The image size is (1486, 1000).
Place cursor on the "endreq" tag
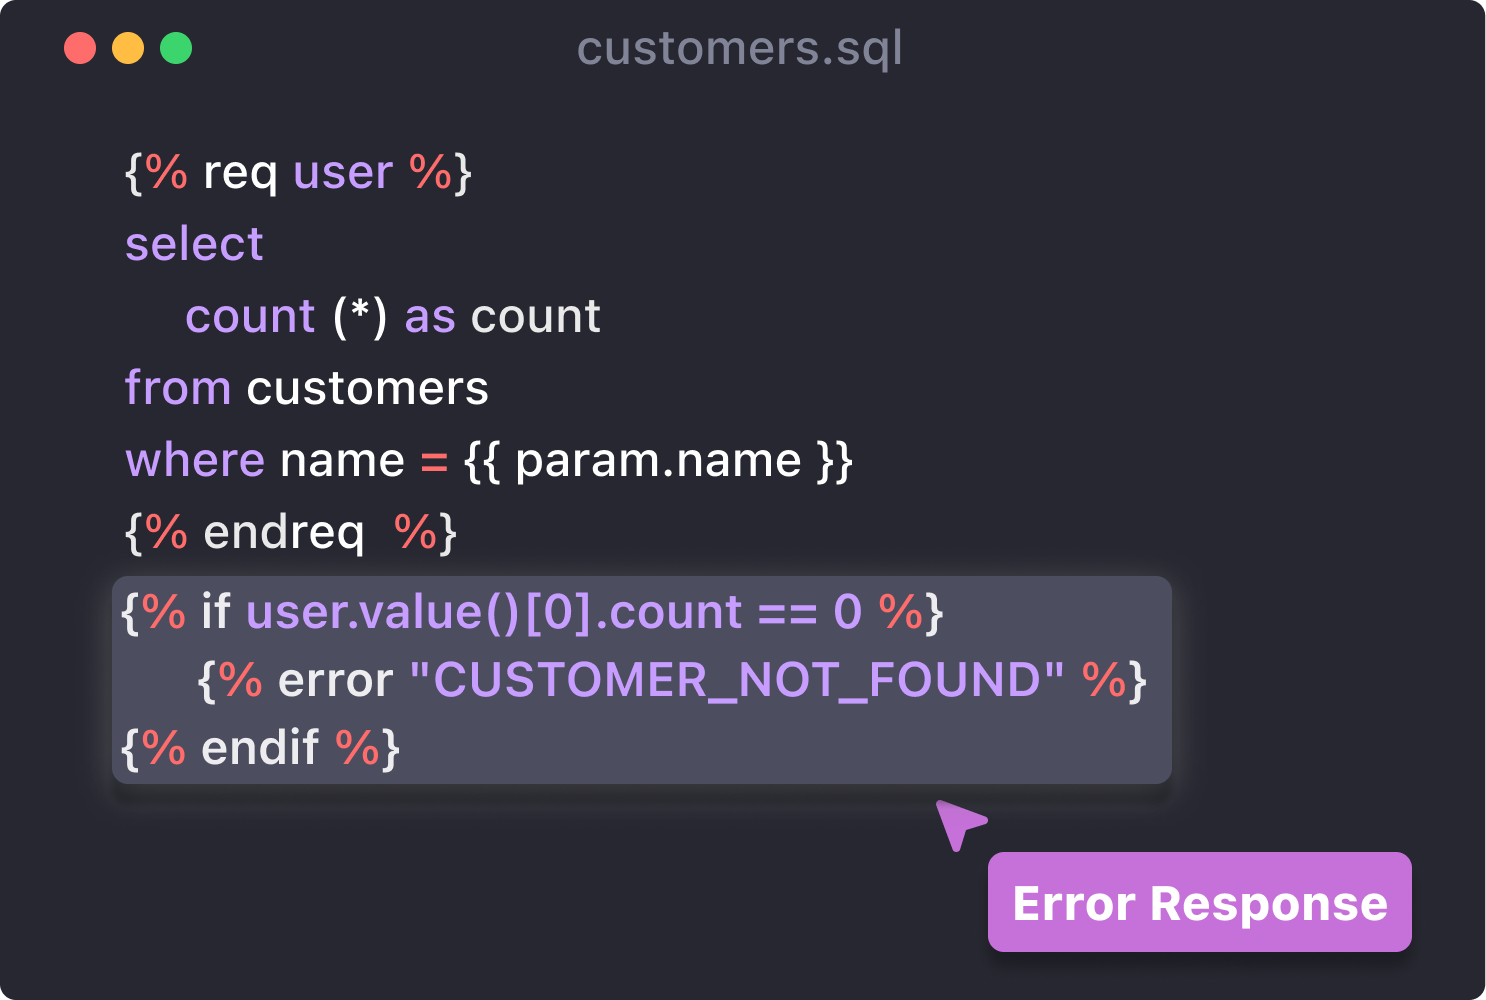tap(284, 532)
